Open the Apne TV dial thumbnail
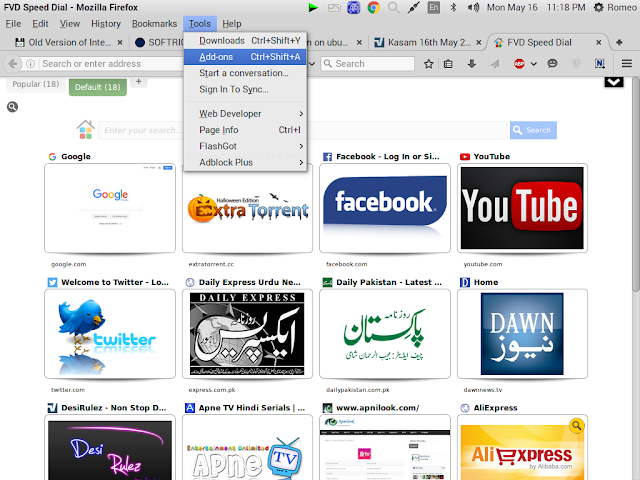Image resolution: width=640 pixels, height=480 pixels. [x=247, y=448]
